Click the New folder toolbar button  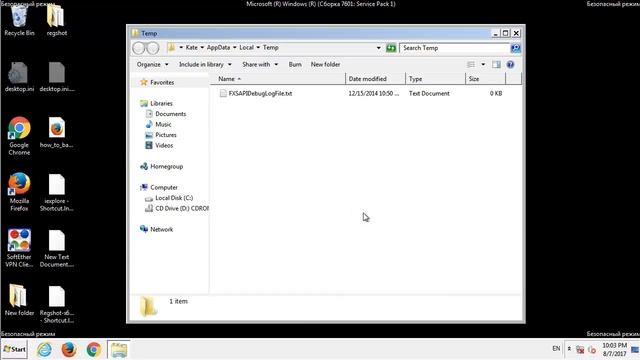tap(325, 64)
